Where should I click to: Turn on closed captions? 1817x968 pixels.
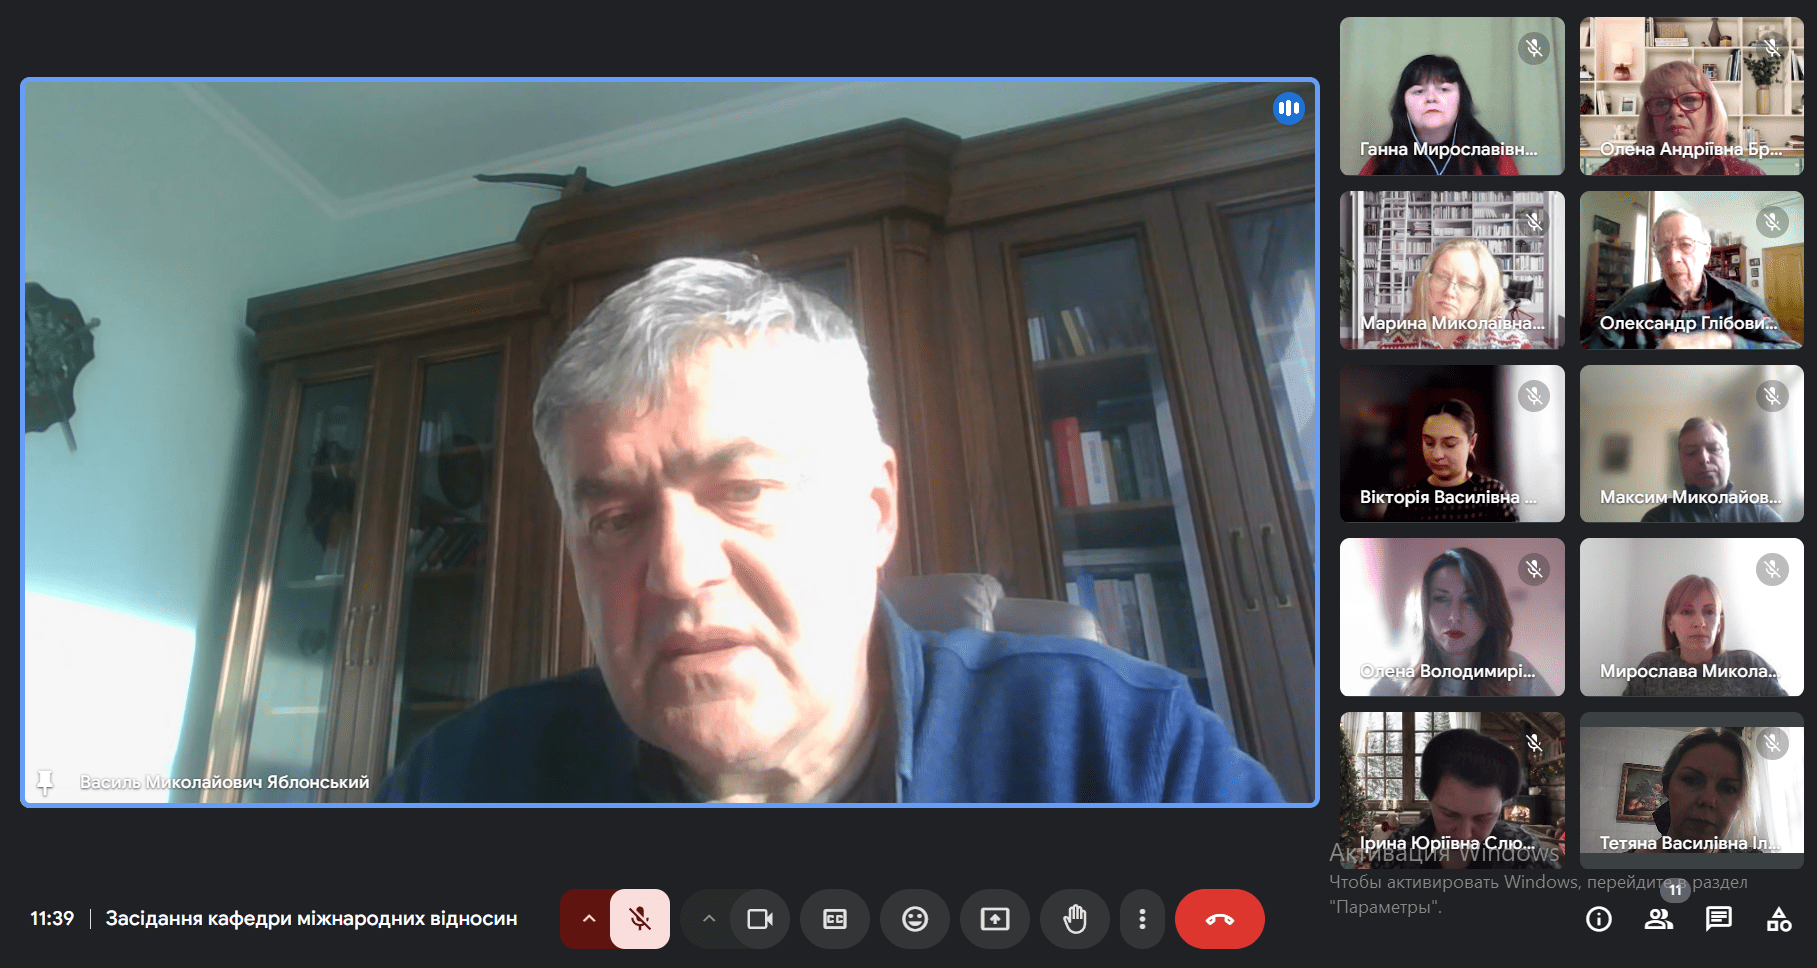coord(835,919)
